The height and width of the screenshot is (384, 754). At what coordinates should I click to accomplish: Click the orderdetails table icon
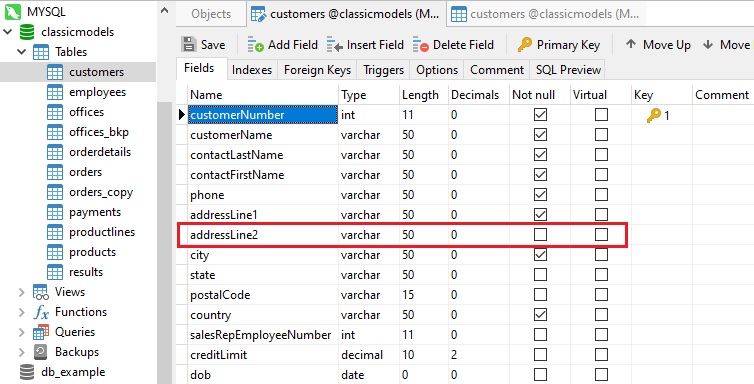[x=55, y=152]
